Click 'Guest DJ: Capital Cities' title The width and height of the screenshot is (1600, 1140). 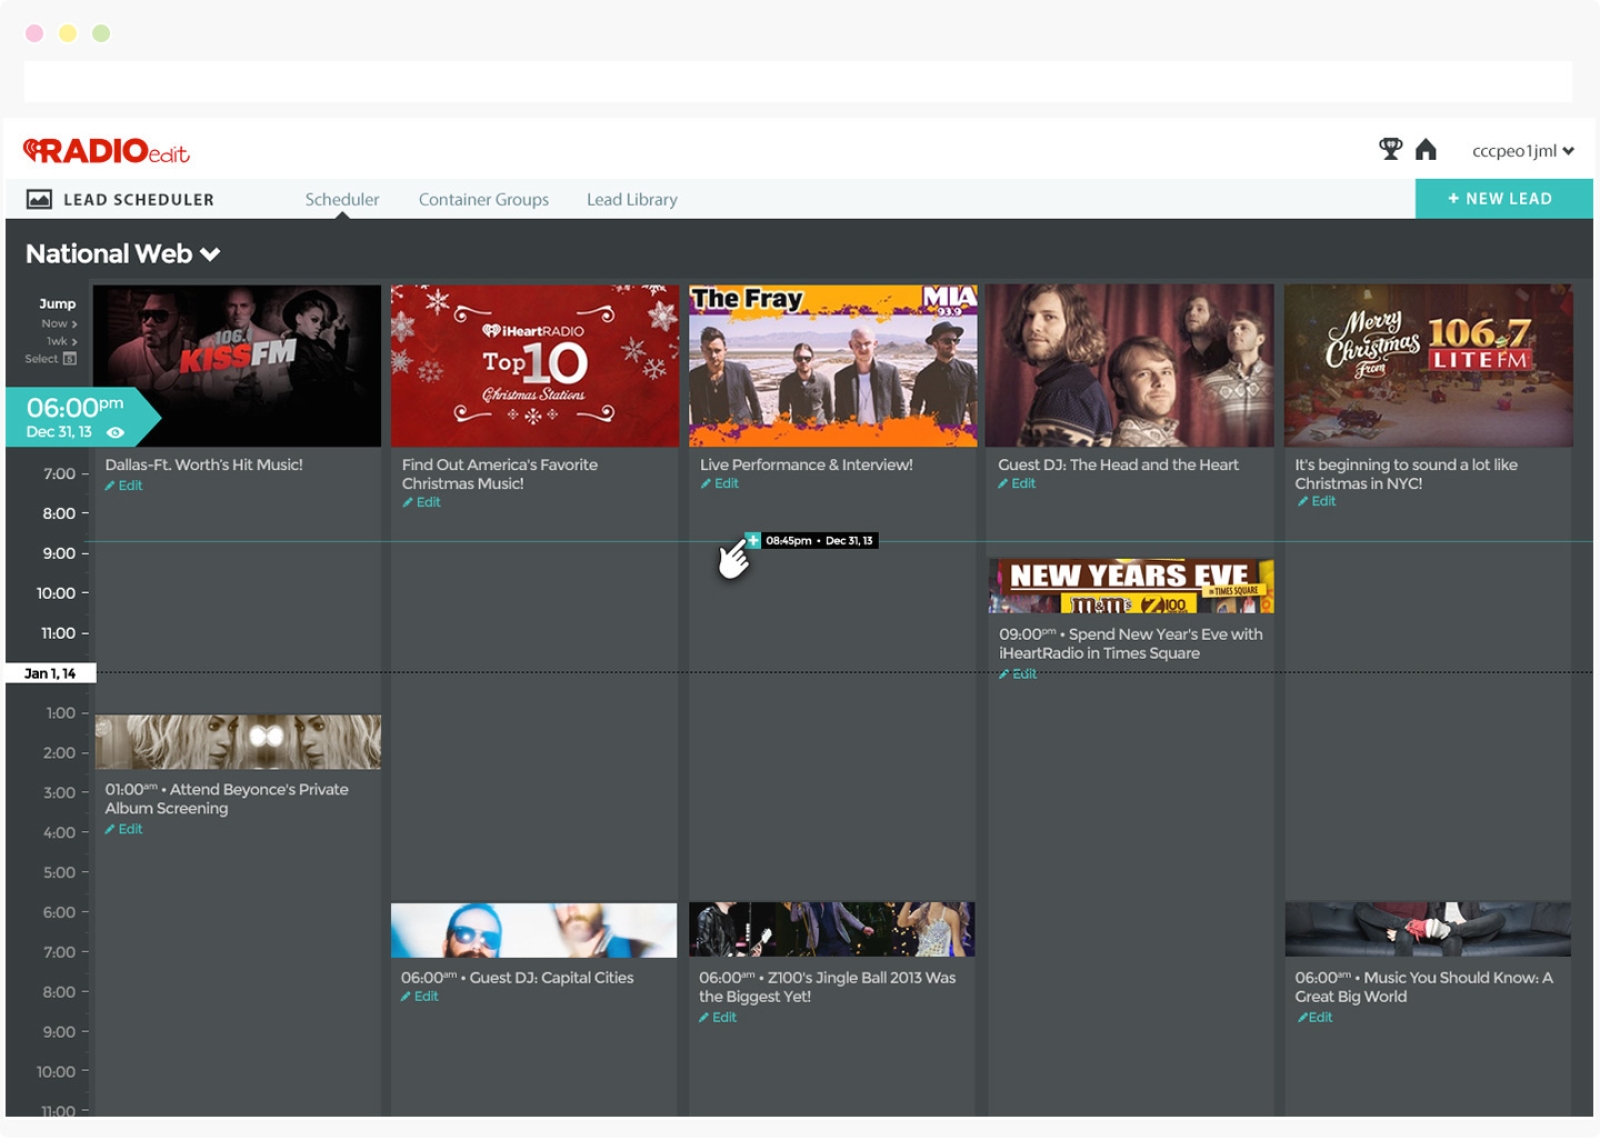552,978
